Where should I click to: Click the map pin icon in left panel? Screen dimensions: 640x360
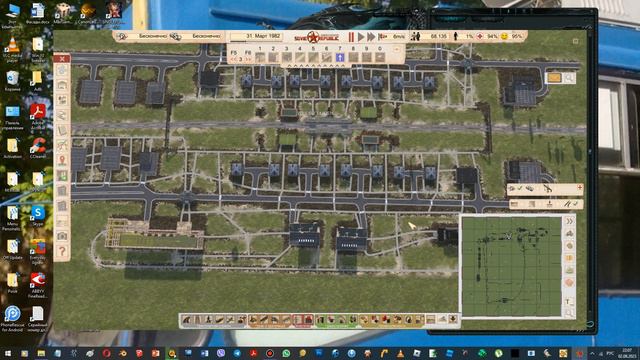62,160
